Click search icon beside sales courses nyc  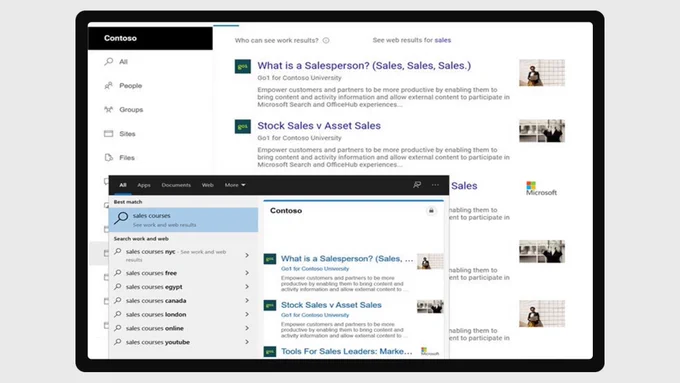118,252
